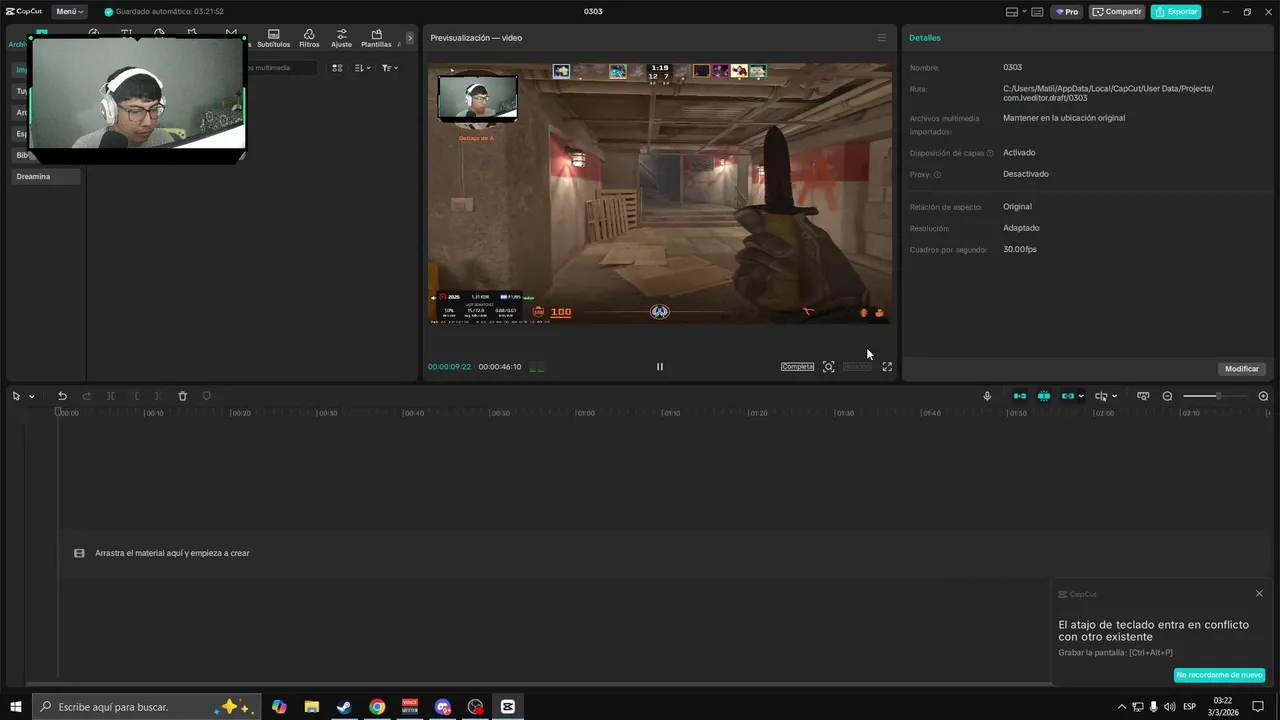Image resolution: width=1280 pixels, height=720 pixels.
Task: Click the Windows taskbar search box
Action: (x=147, y=706)
